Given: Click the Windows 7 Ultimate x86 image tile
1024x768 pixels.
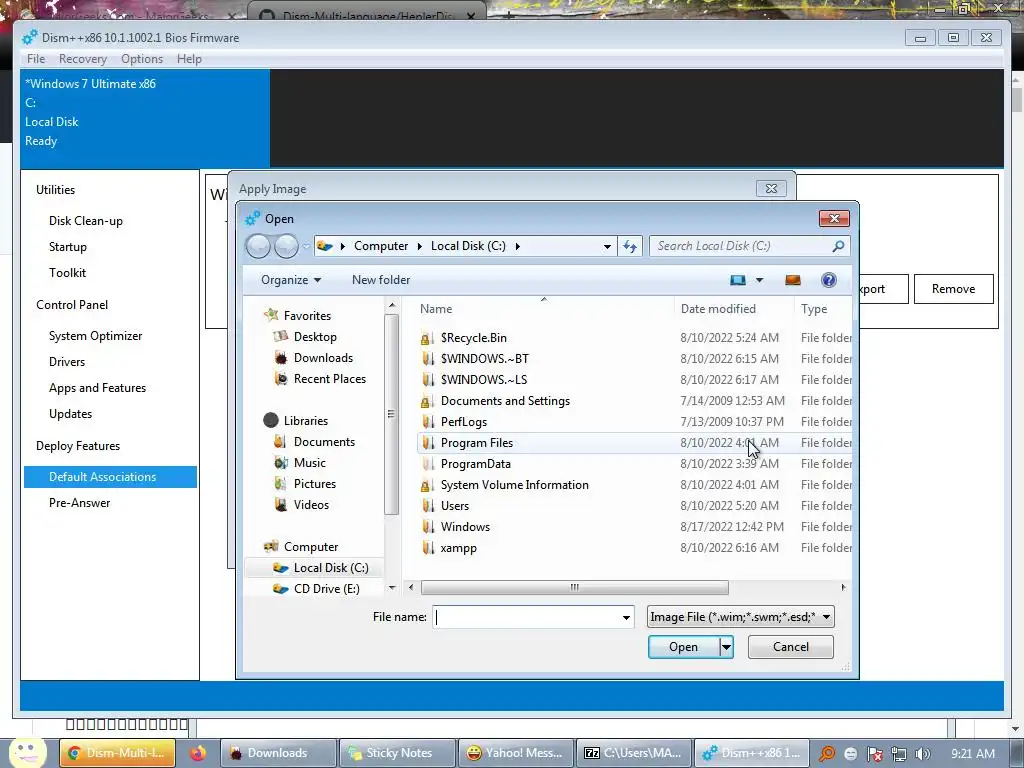Looking at the screenshot, I should [145, 119].
